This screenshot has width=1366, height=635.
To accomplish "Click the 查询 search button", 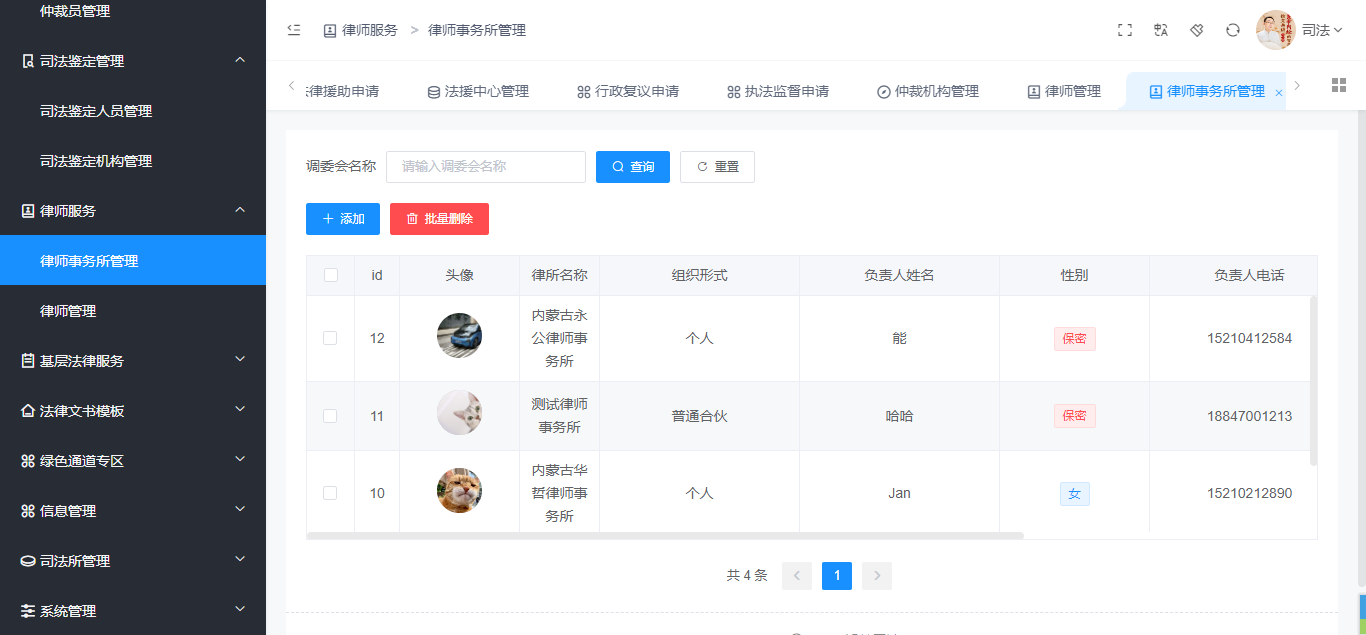I will click(x=632, y=167).
